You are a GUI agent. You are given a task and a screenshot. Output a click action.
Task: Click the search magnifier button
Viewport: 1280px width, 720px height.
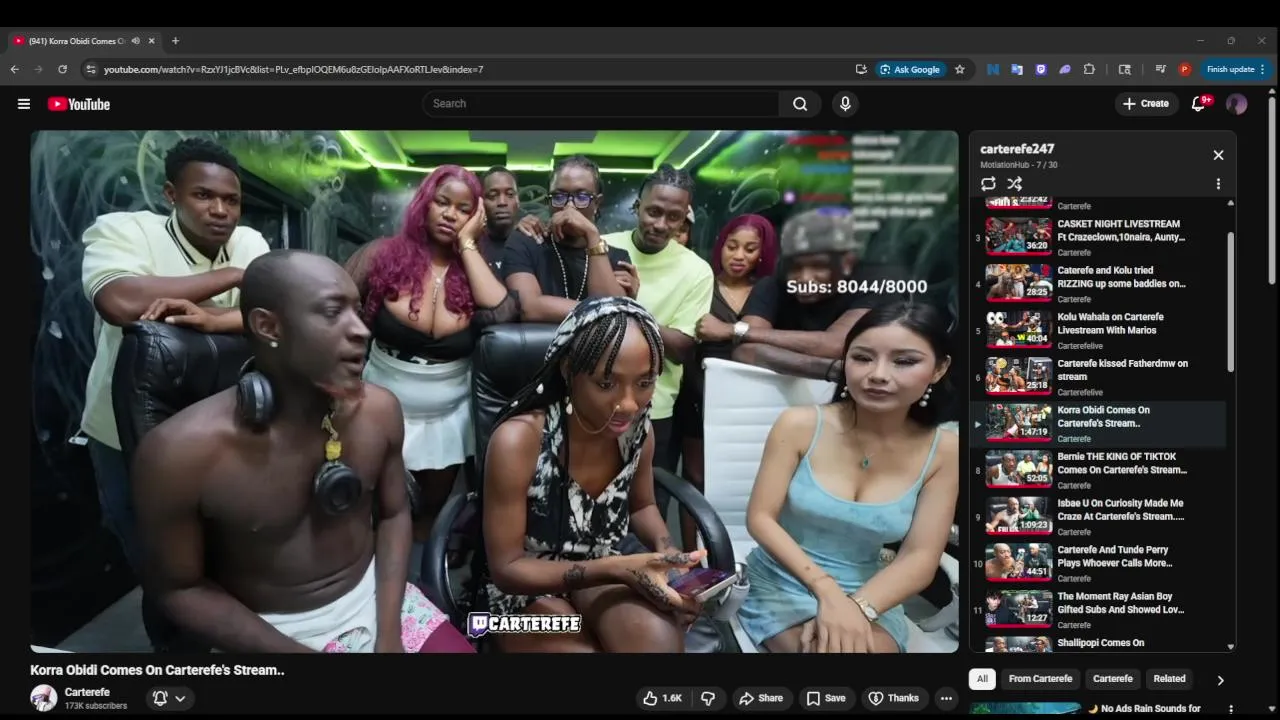point(800,104)
